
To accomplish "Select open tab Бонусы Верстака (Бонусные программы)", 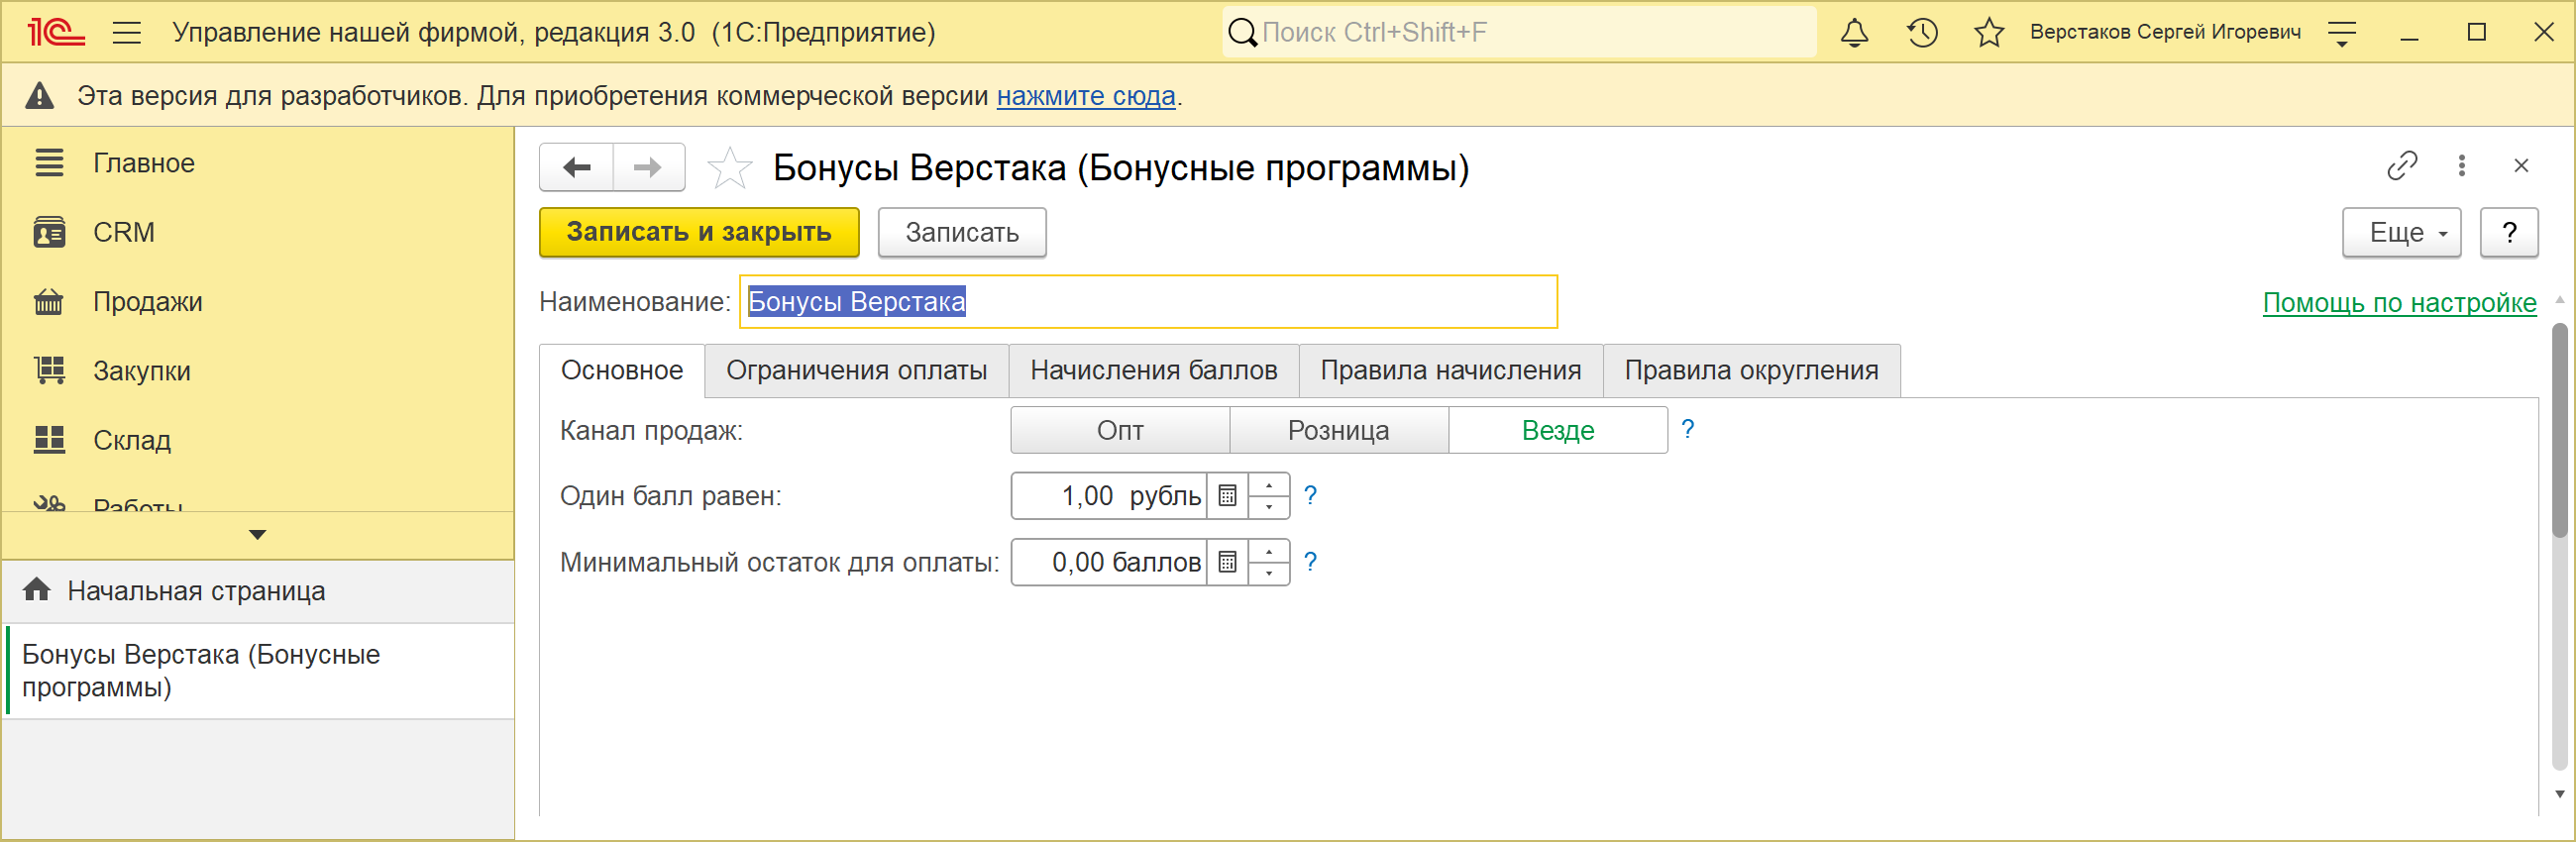I will click(258, 671).
